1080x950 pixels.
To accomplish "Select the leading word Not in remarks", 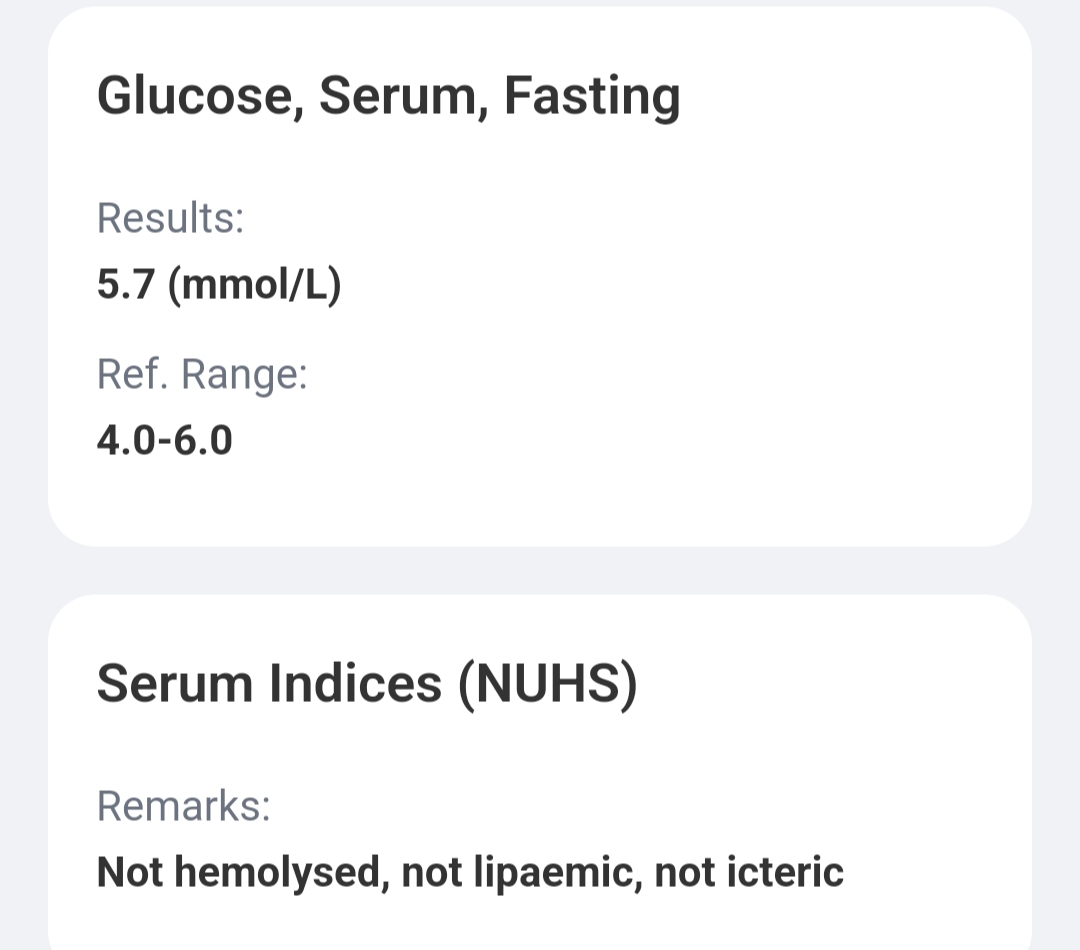I will point(130,872).
